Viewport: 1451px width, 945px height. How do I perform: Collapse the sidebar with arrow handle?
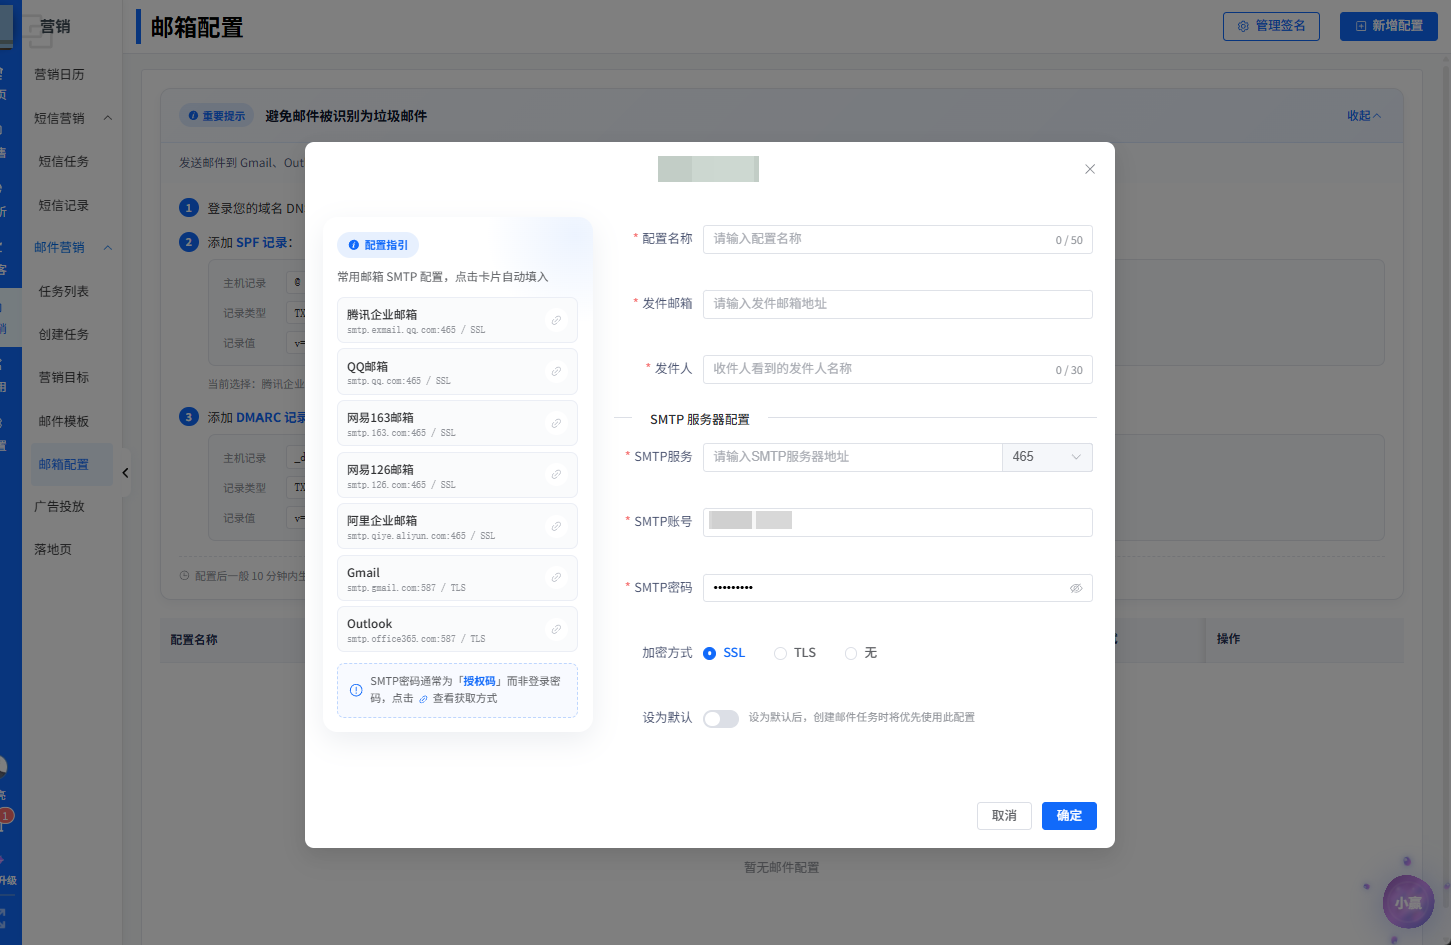[125, 473]
